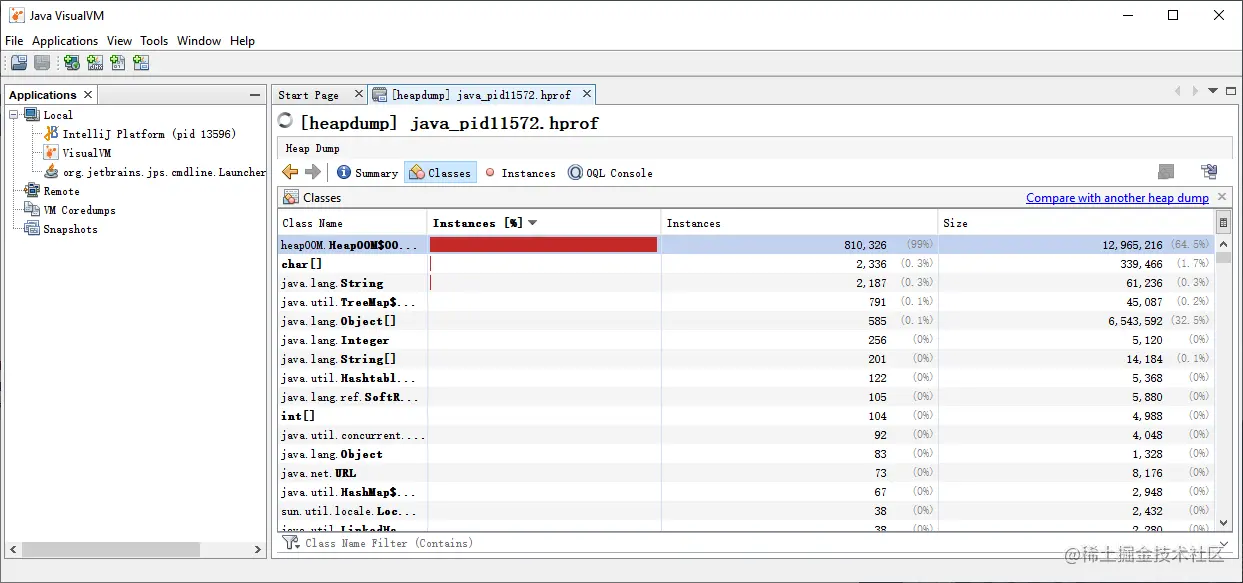The height and width of the screenshot is (583, 1243).
Task: Open the table column chooser icon
Action: [1223, 223]
